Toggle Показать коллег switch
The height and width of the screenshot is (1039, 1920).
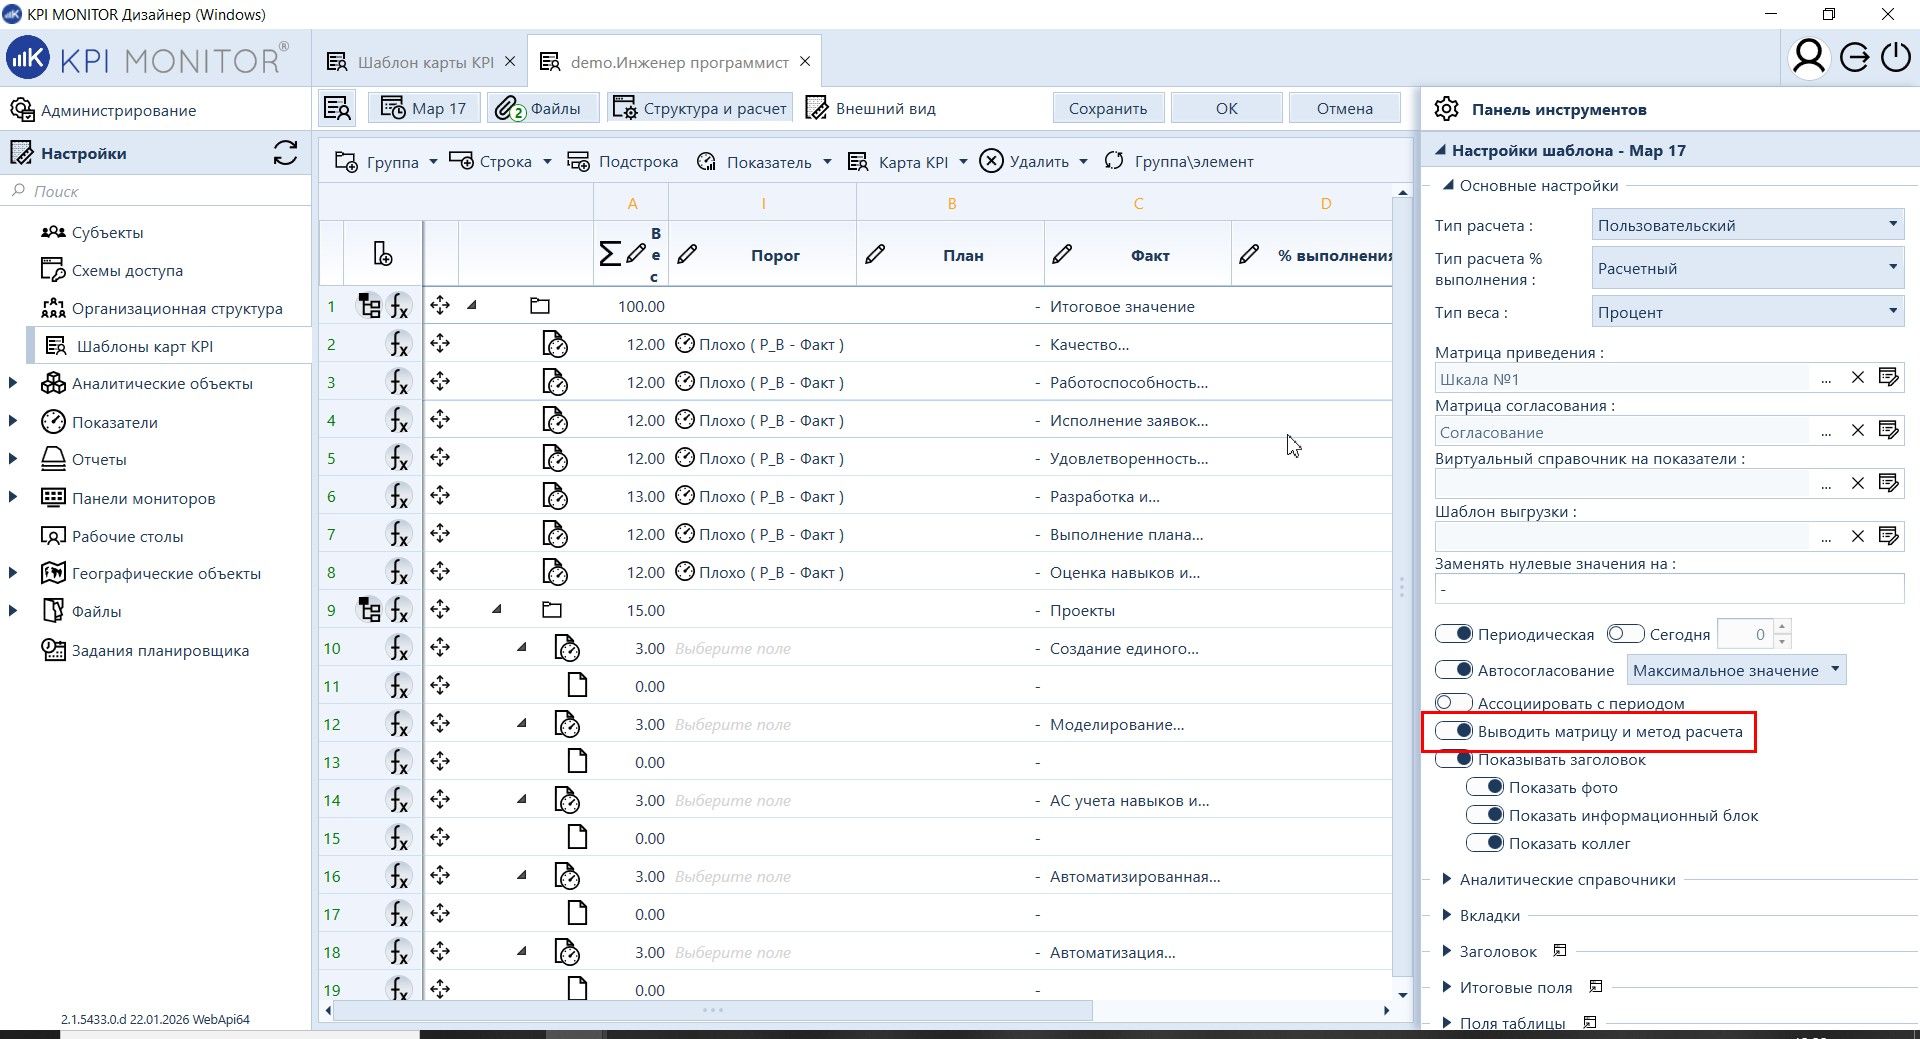pos(1485,843)
